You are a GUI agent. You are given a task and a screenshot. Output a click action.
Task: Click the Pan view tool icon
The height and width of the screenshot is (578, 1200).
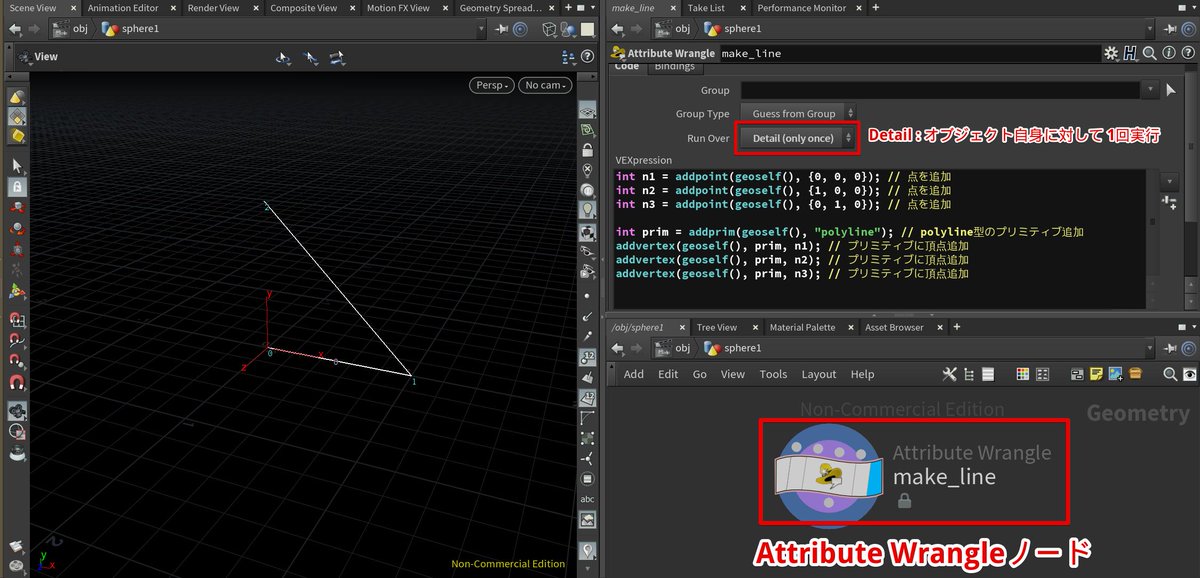[310, 58]
